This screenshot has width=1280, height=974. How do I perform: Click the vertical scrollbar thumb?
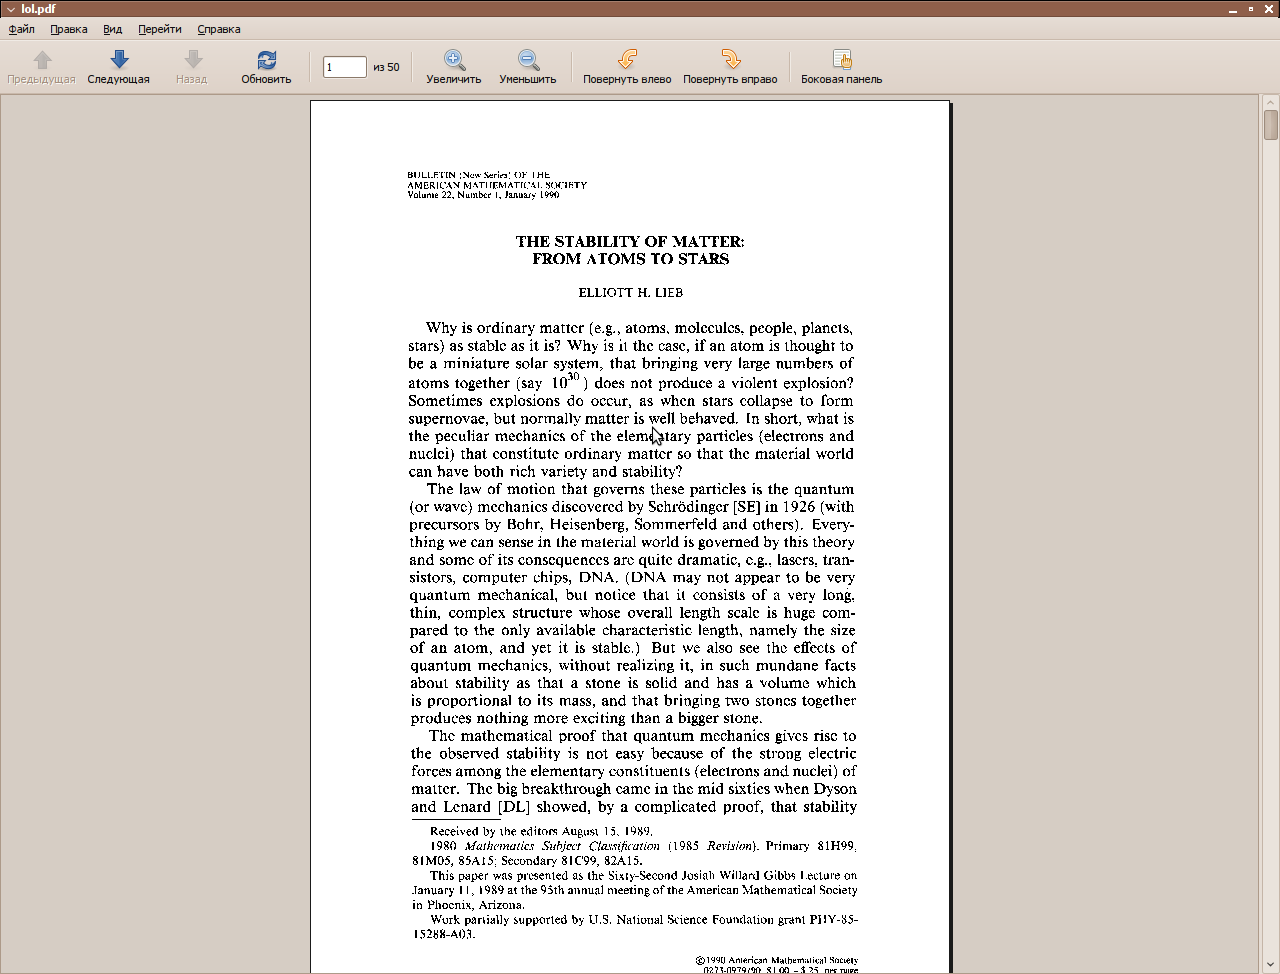[x=1271, y=125]
